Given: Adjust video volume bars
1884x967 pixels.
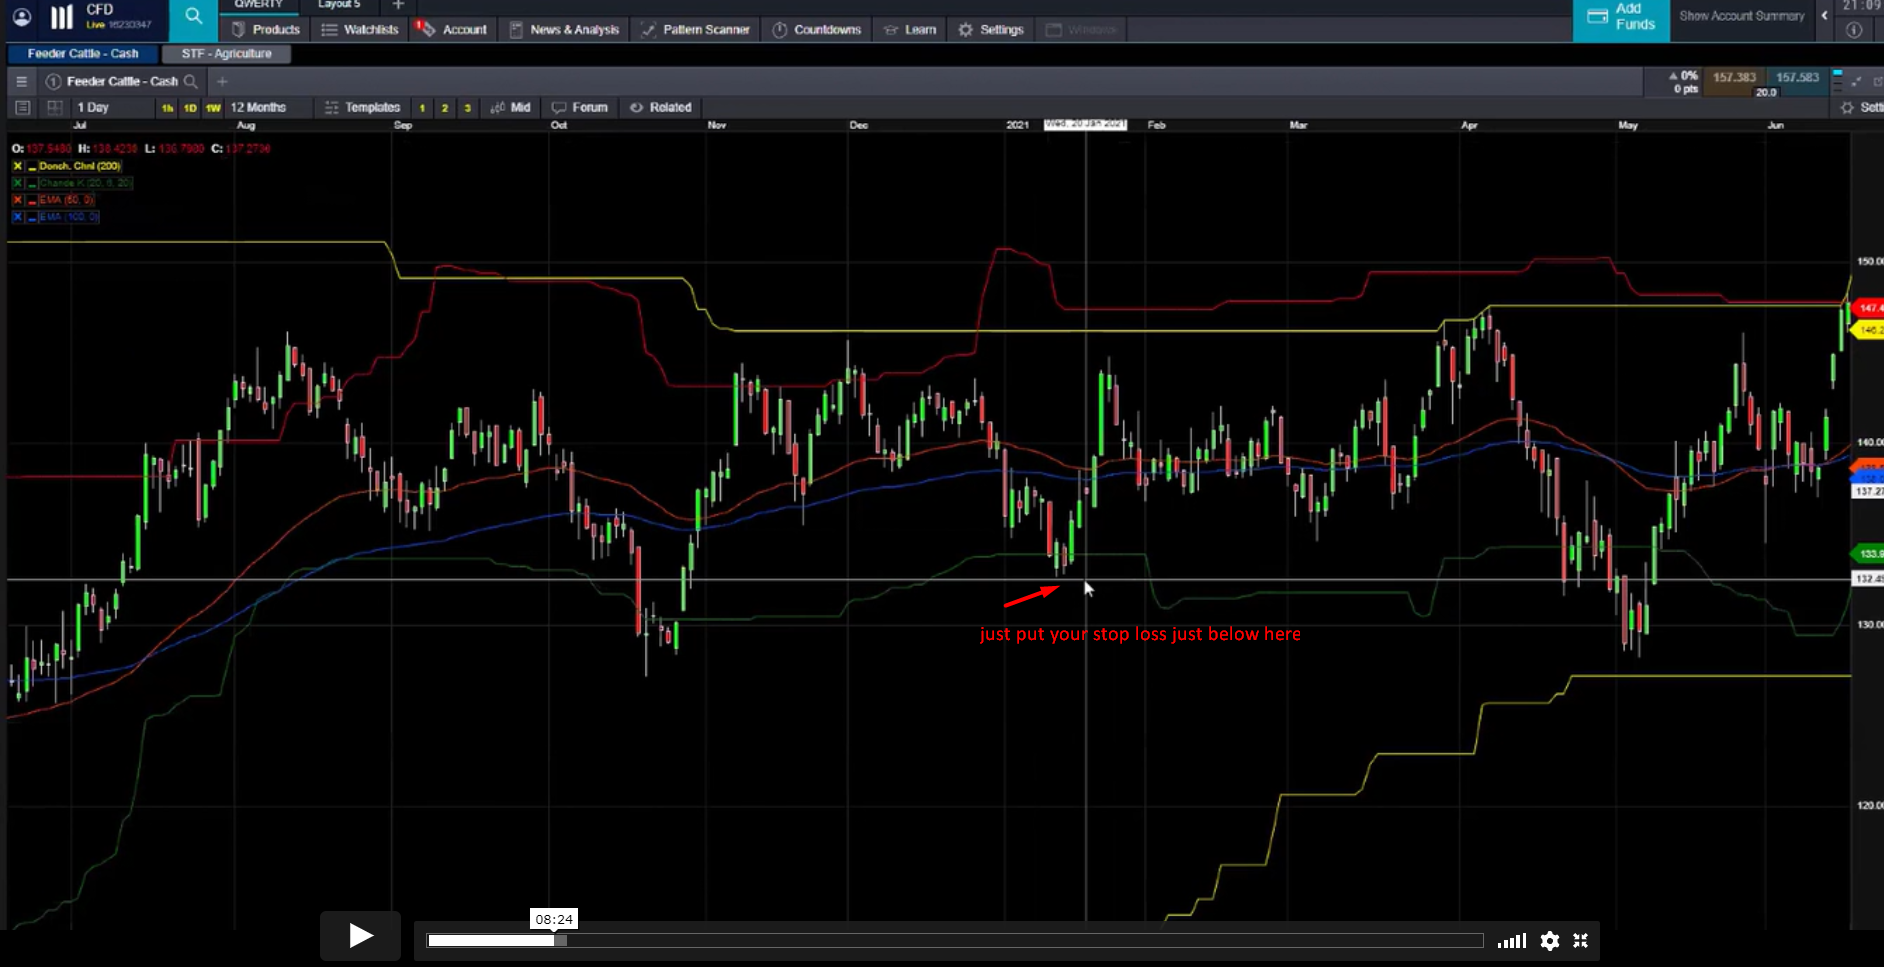Looking at the screenshot, I should pyautogui.click(x=1512, y=941).
